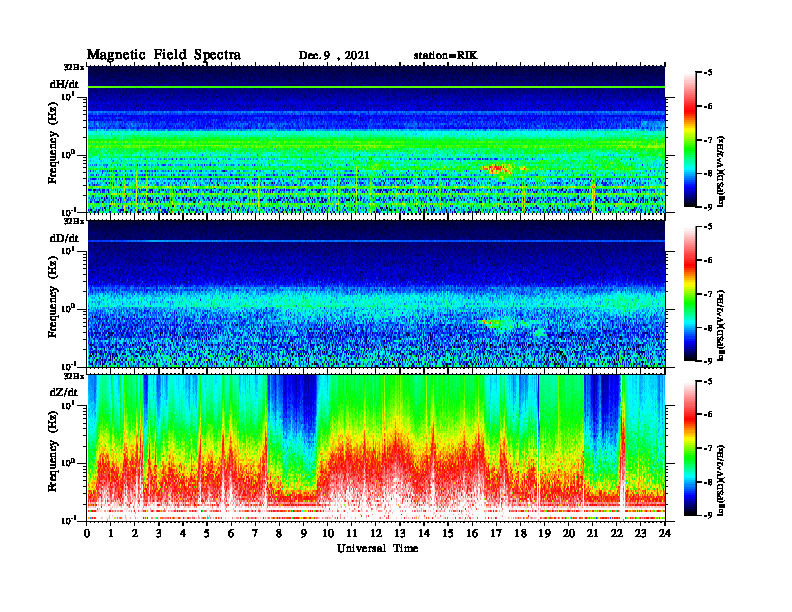Click the bright green horizontal line in dH/dt panel
792x612 pixels.
(x=376, y=87)
